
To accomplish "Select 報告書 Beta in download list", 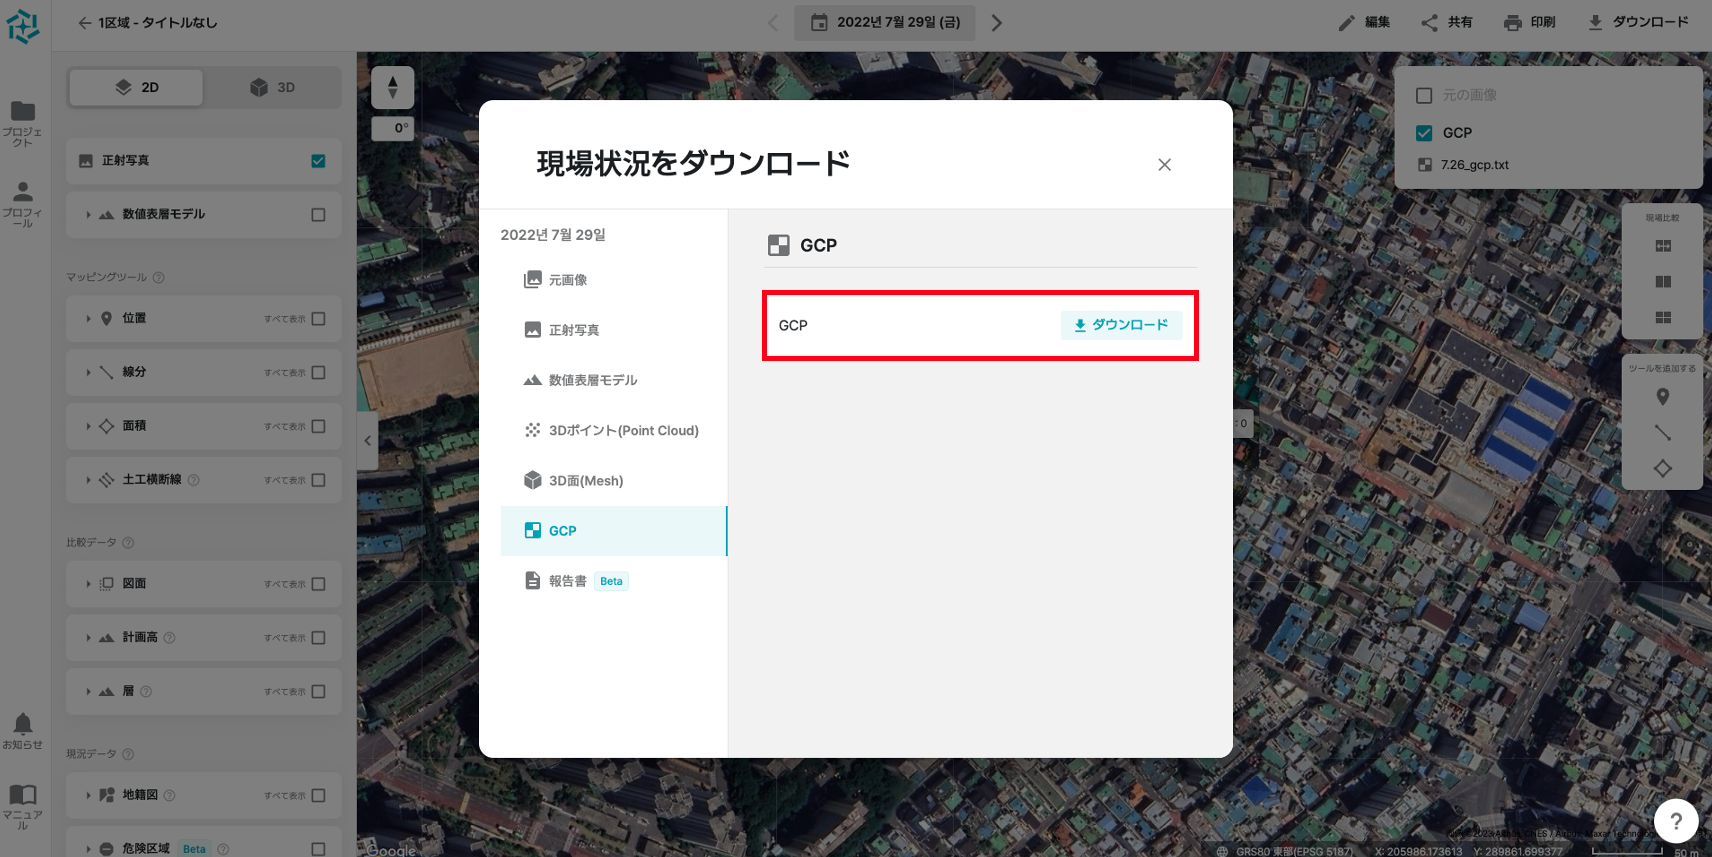I will [x=613, y=581].
